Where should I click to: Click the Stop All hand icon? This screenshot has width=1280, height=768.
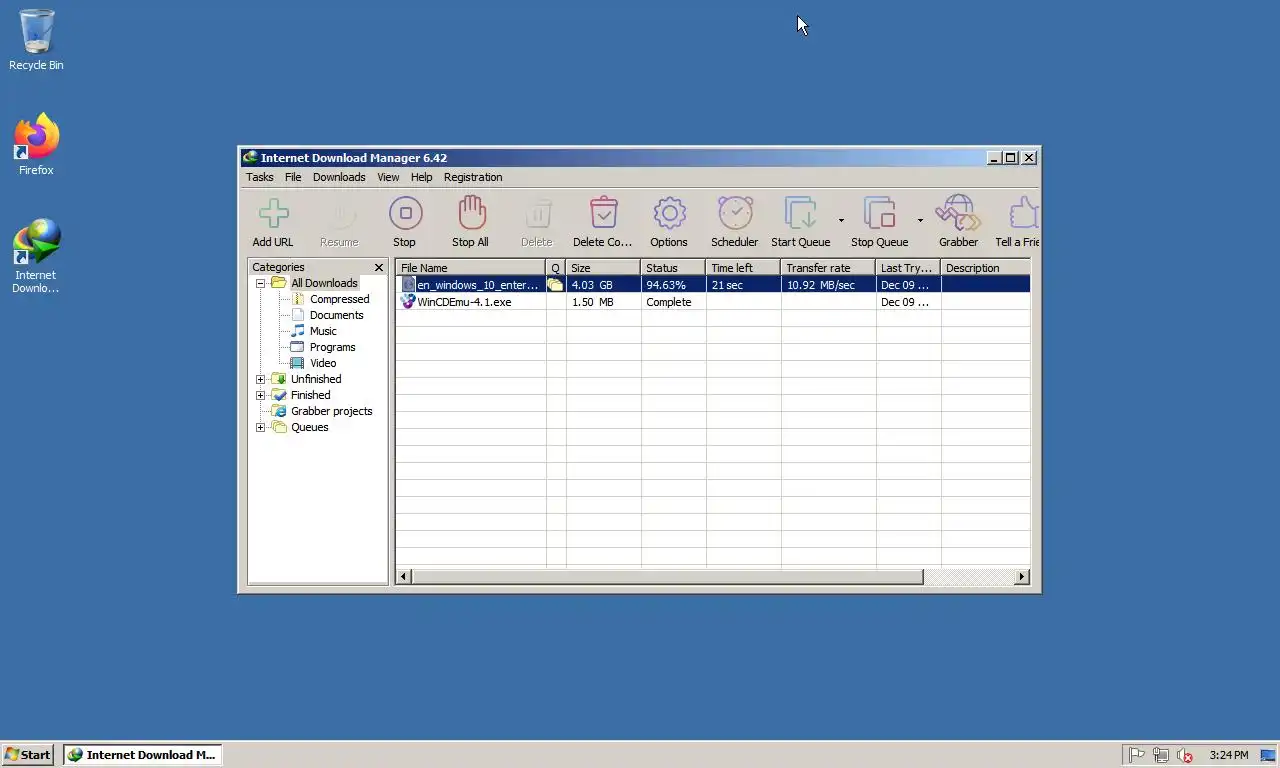pyautogui.click(x=470, y=222)
